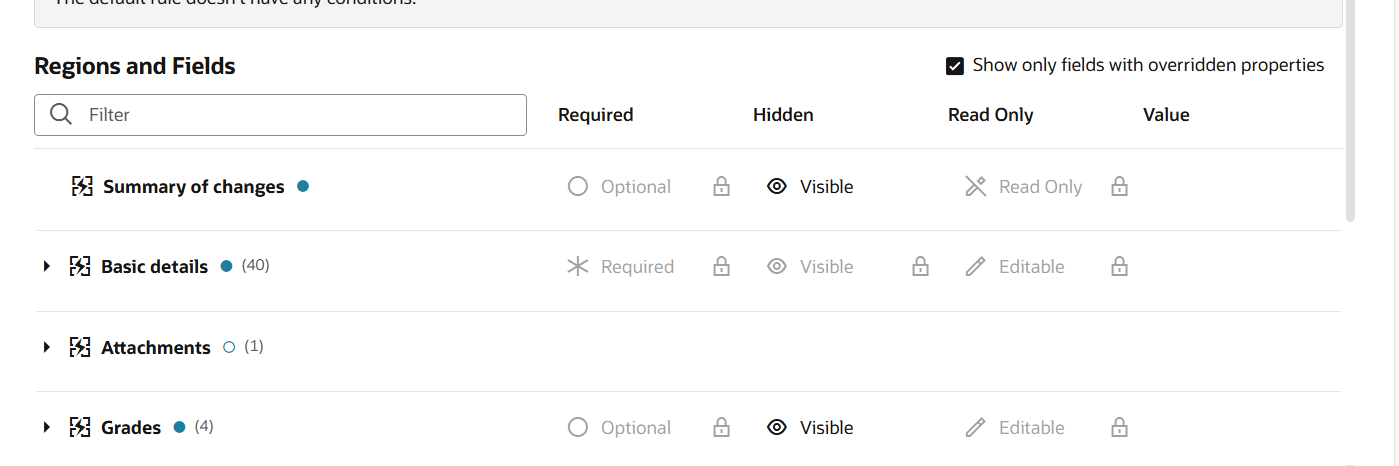Click the Attachments region icon

[80, 347]
